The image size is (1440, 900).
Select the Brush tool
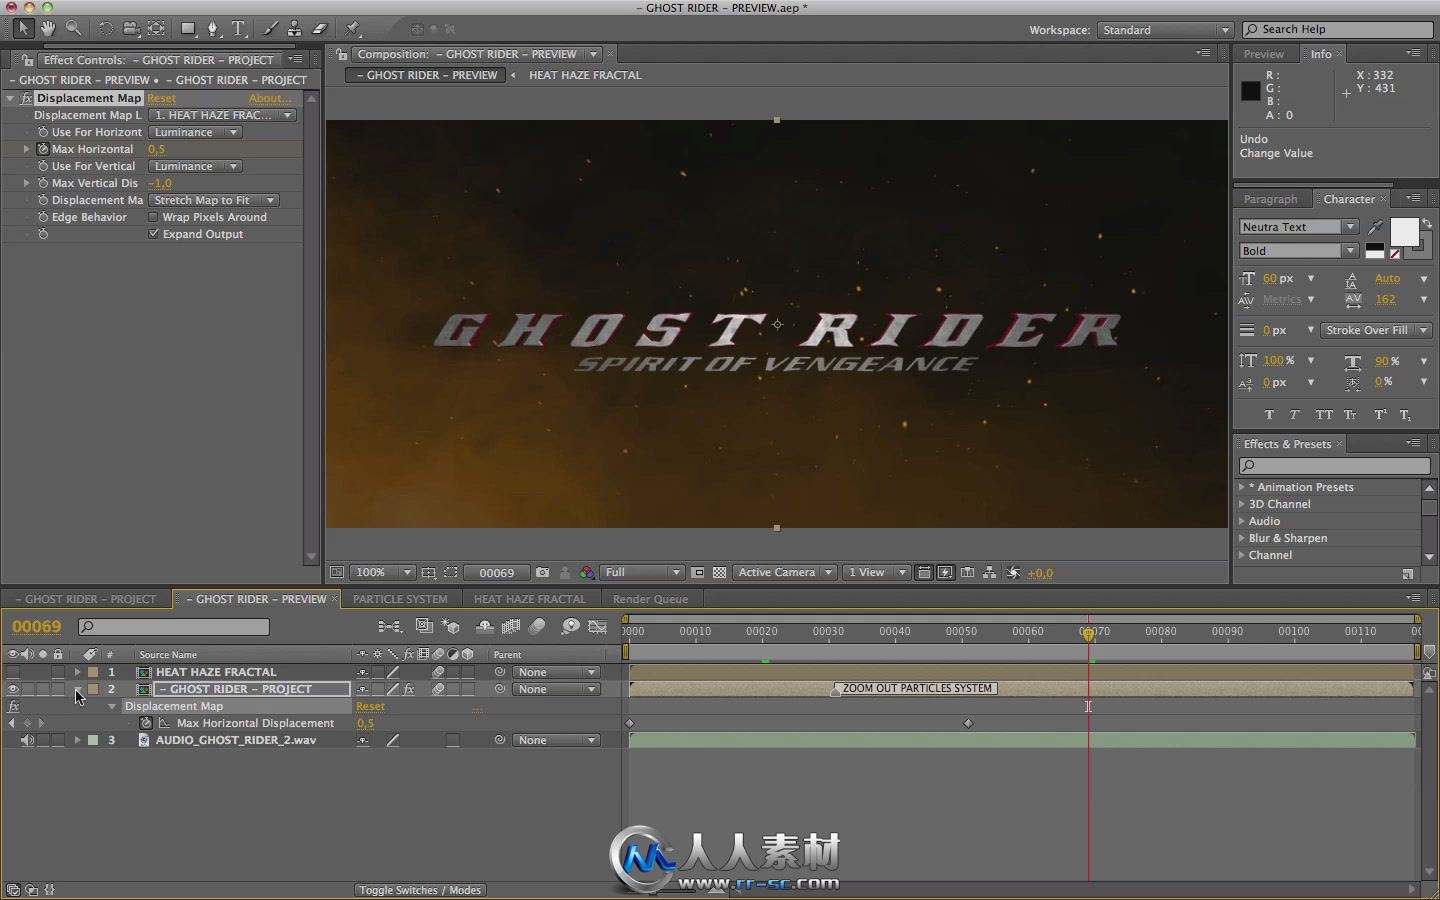tap(270, 29)
